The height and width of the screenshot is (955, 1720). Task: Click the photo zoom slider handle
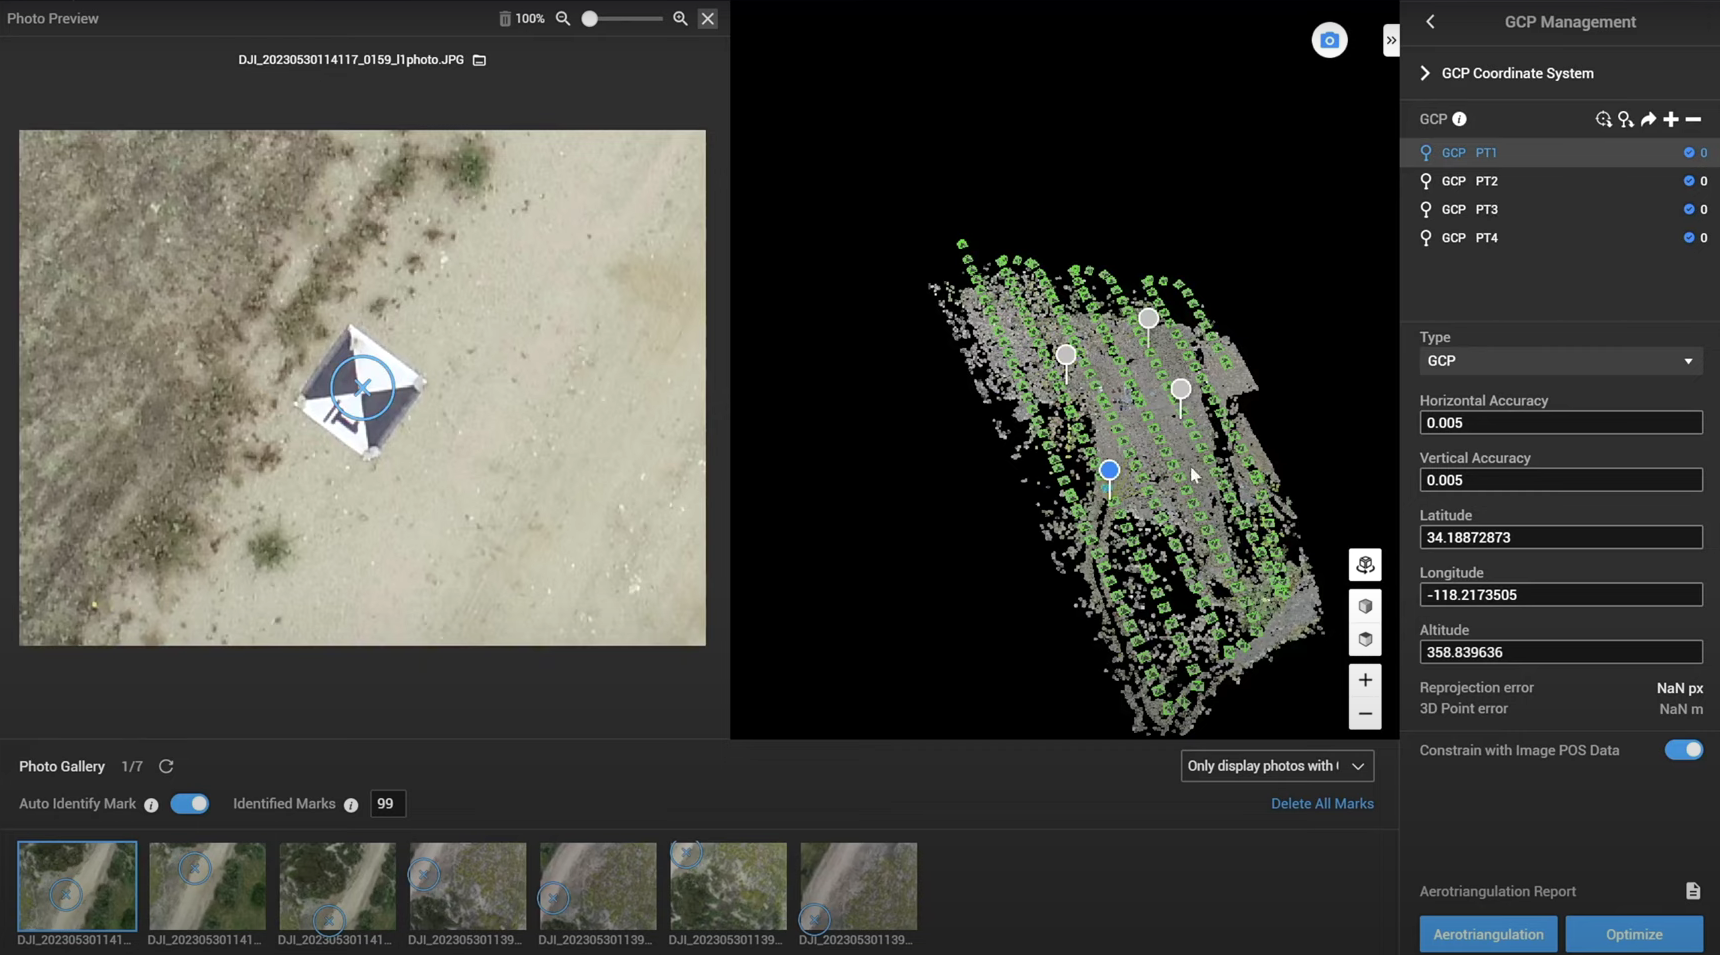[x=590, y=19]
